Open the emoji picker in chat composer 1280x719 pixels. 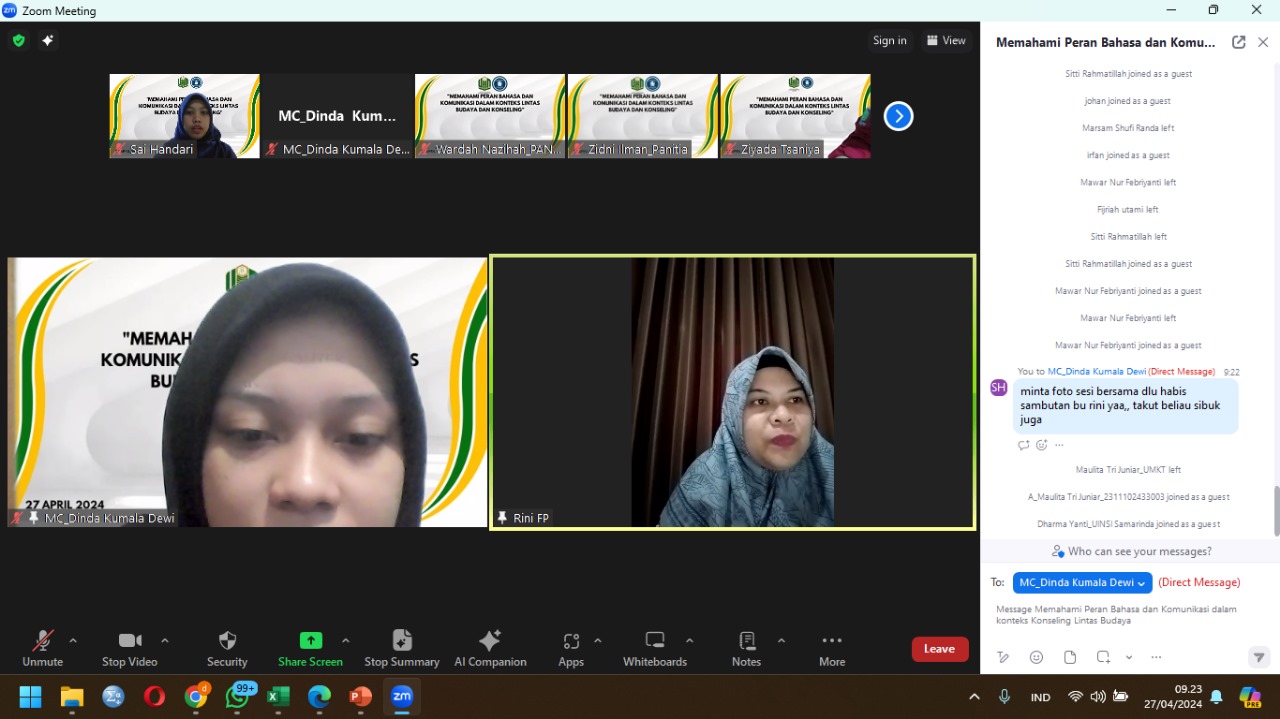(x=1036, y=657)
